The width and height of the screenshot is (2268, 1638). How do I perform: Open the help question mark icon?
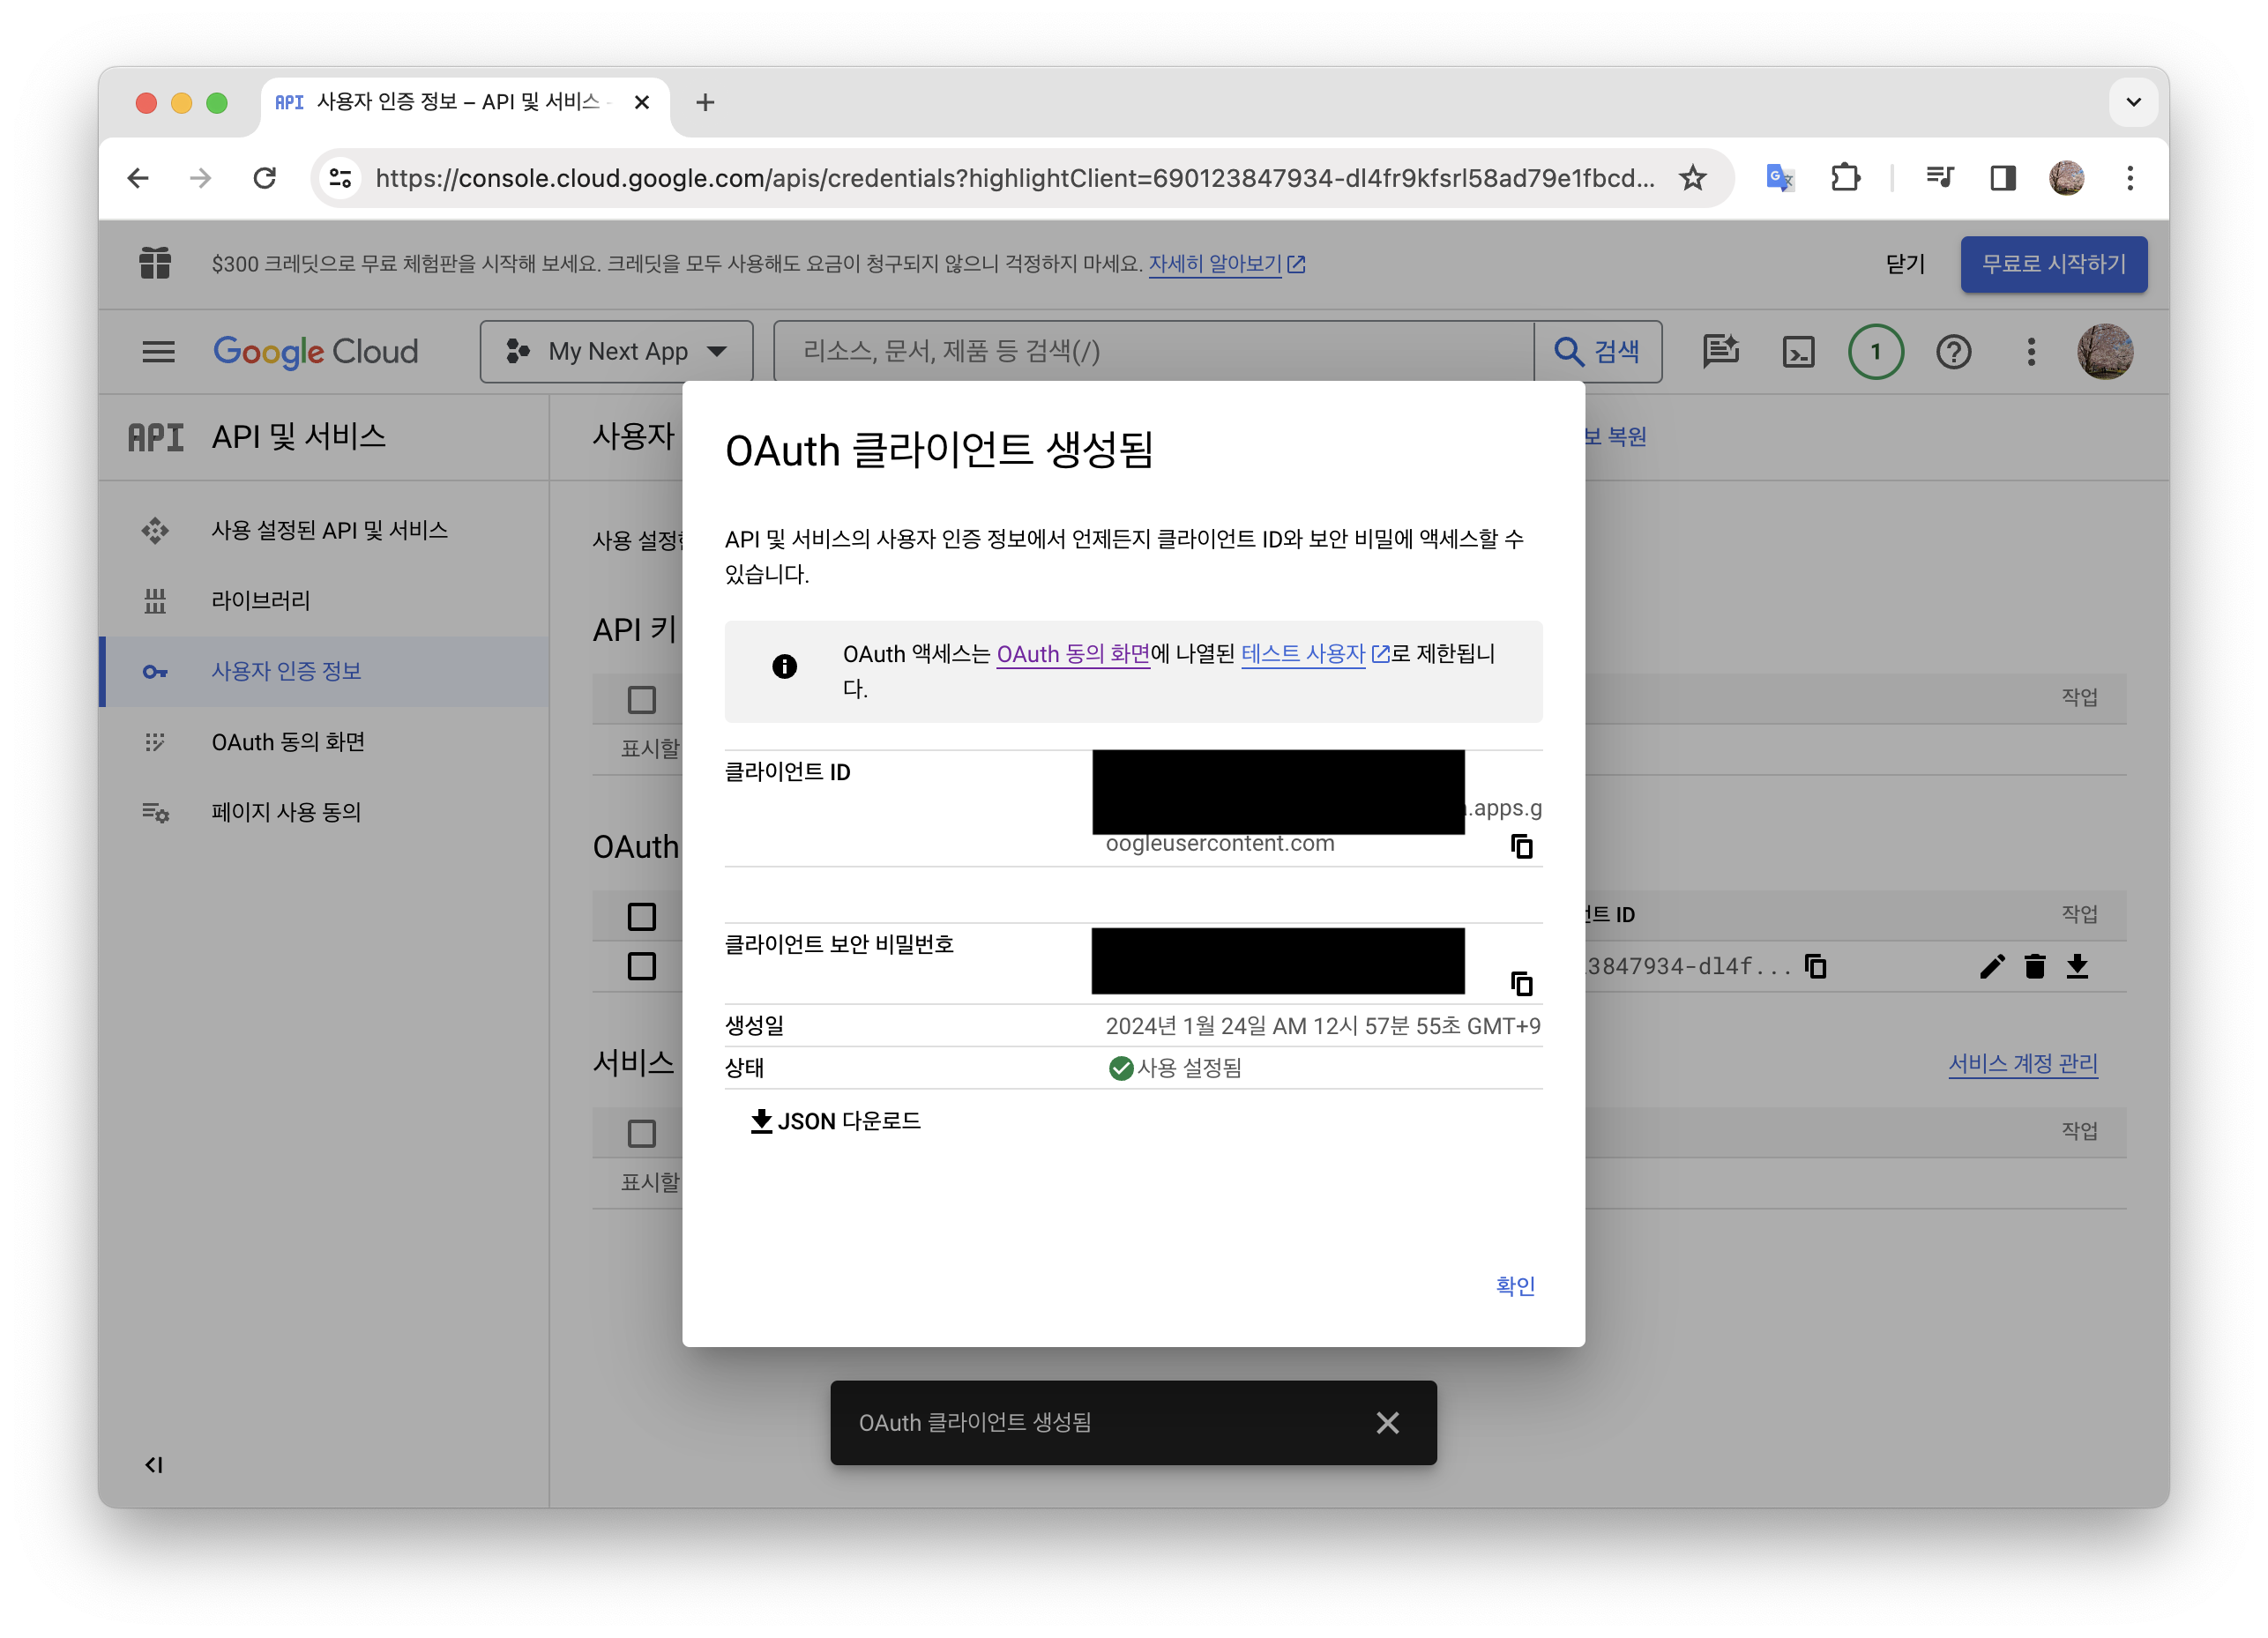pyautogui.click(x=1952, y=352)
